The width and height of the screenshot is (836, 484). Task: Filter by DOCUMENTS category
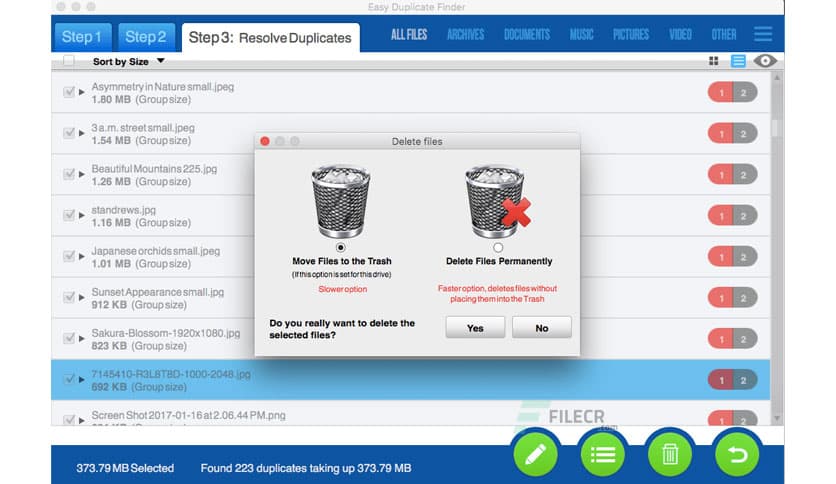(527, 35)
